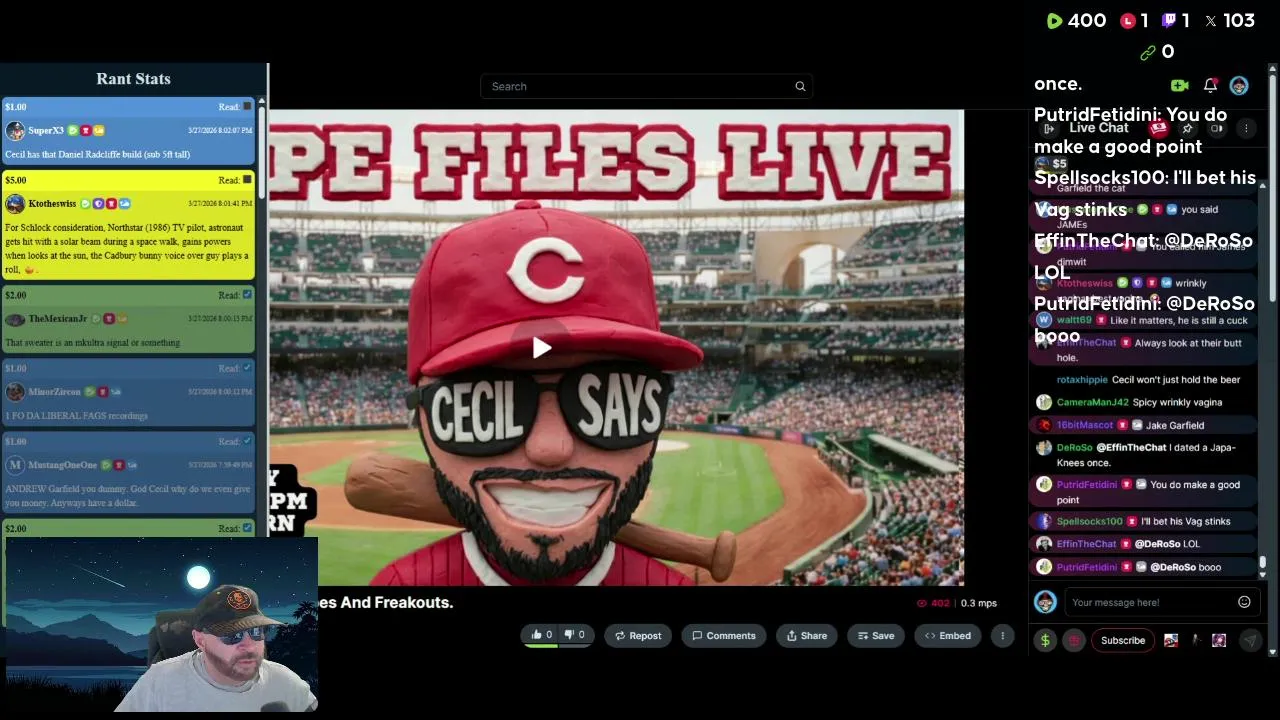Click the green link counter icon
The width and height of the screenshot is (1280, 720).
pyautogui.click(x=1147, y=52)
